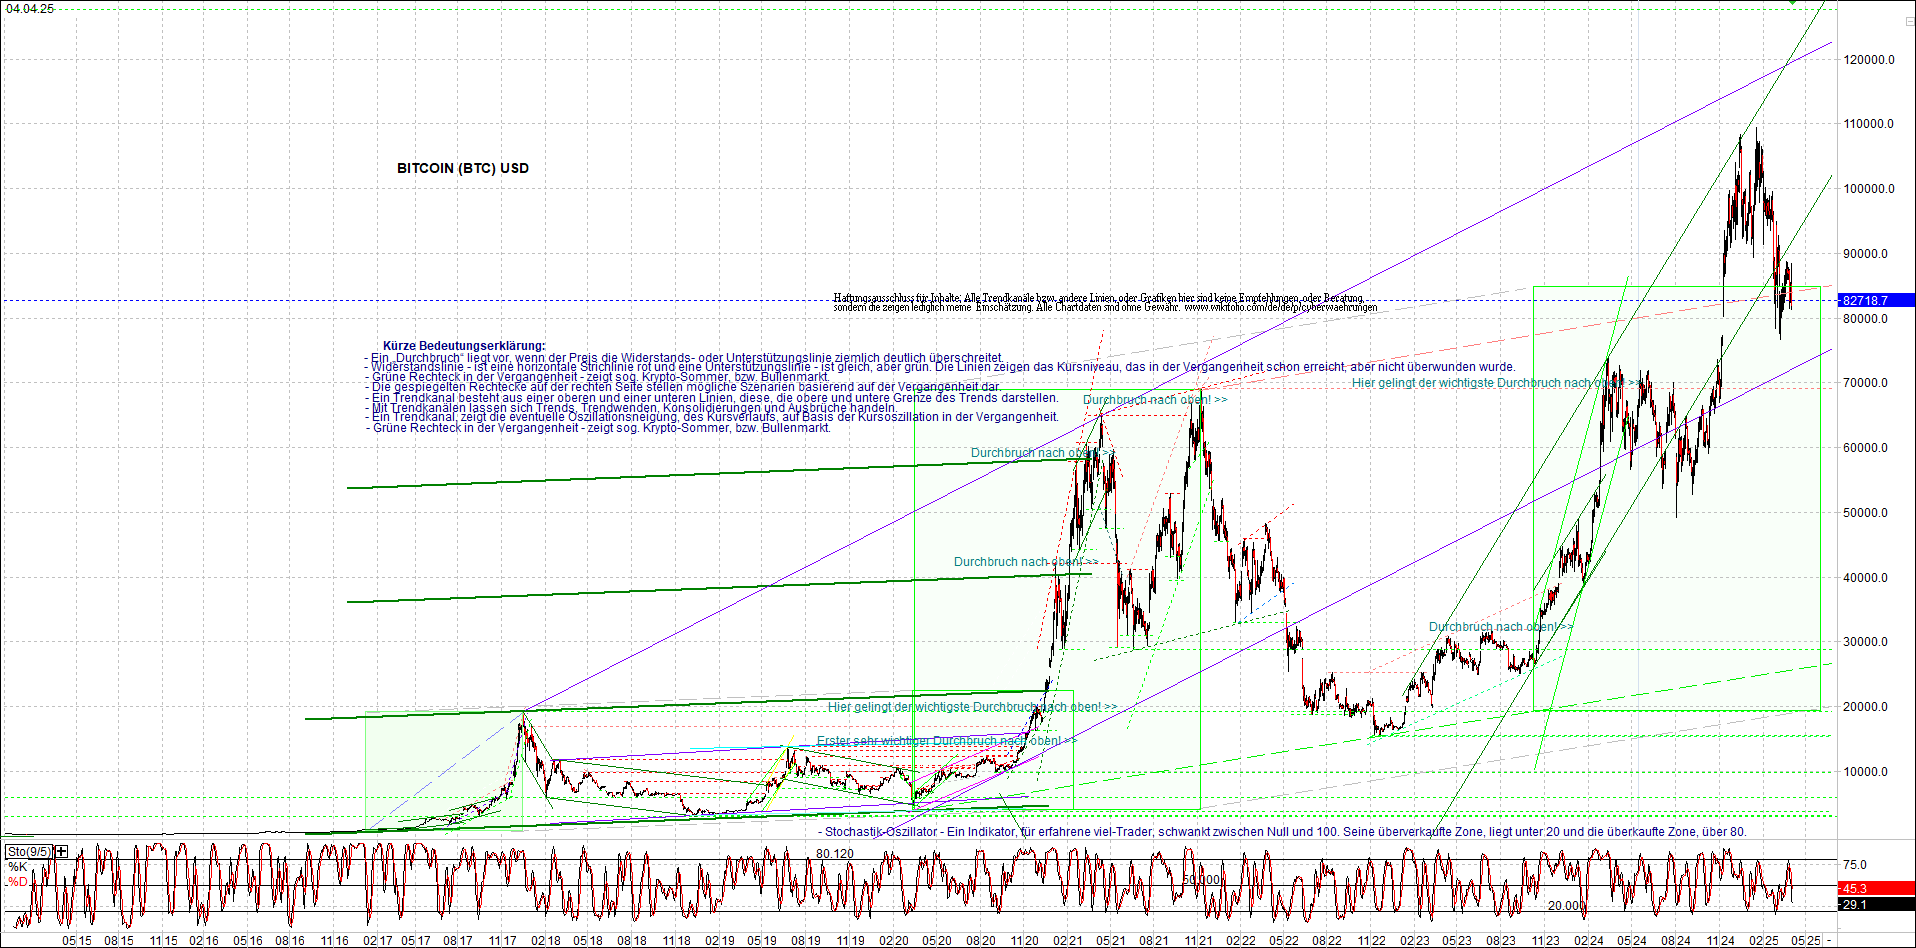Click the 50.000 midline level label
Viewport: 1916px width, 948px height.
pyautogui.click(x=1201, y=880)
